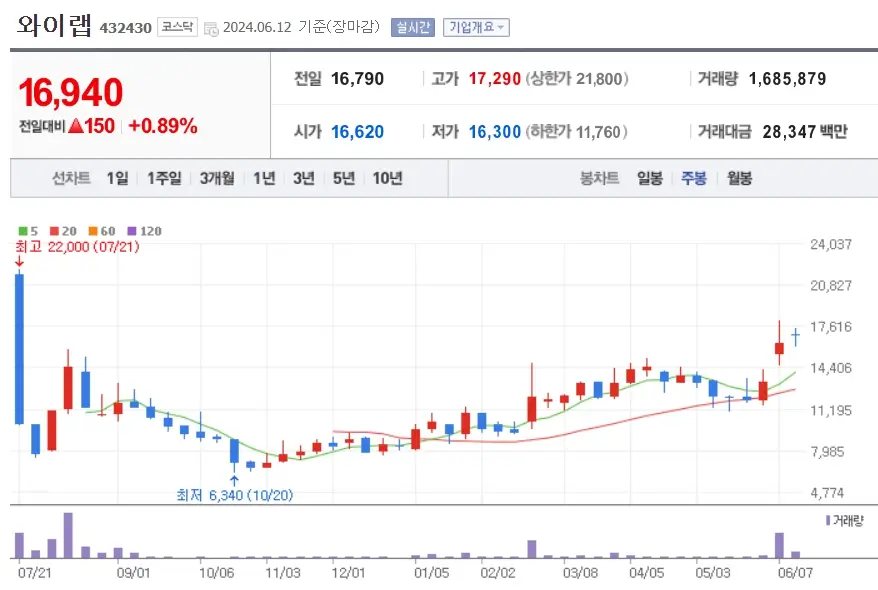Image resolution: width=878 pixels, height=590 pixels.
Task: Click the chart icon beside the 2024.06.12 date
Action: [210, 29]
